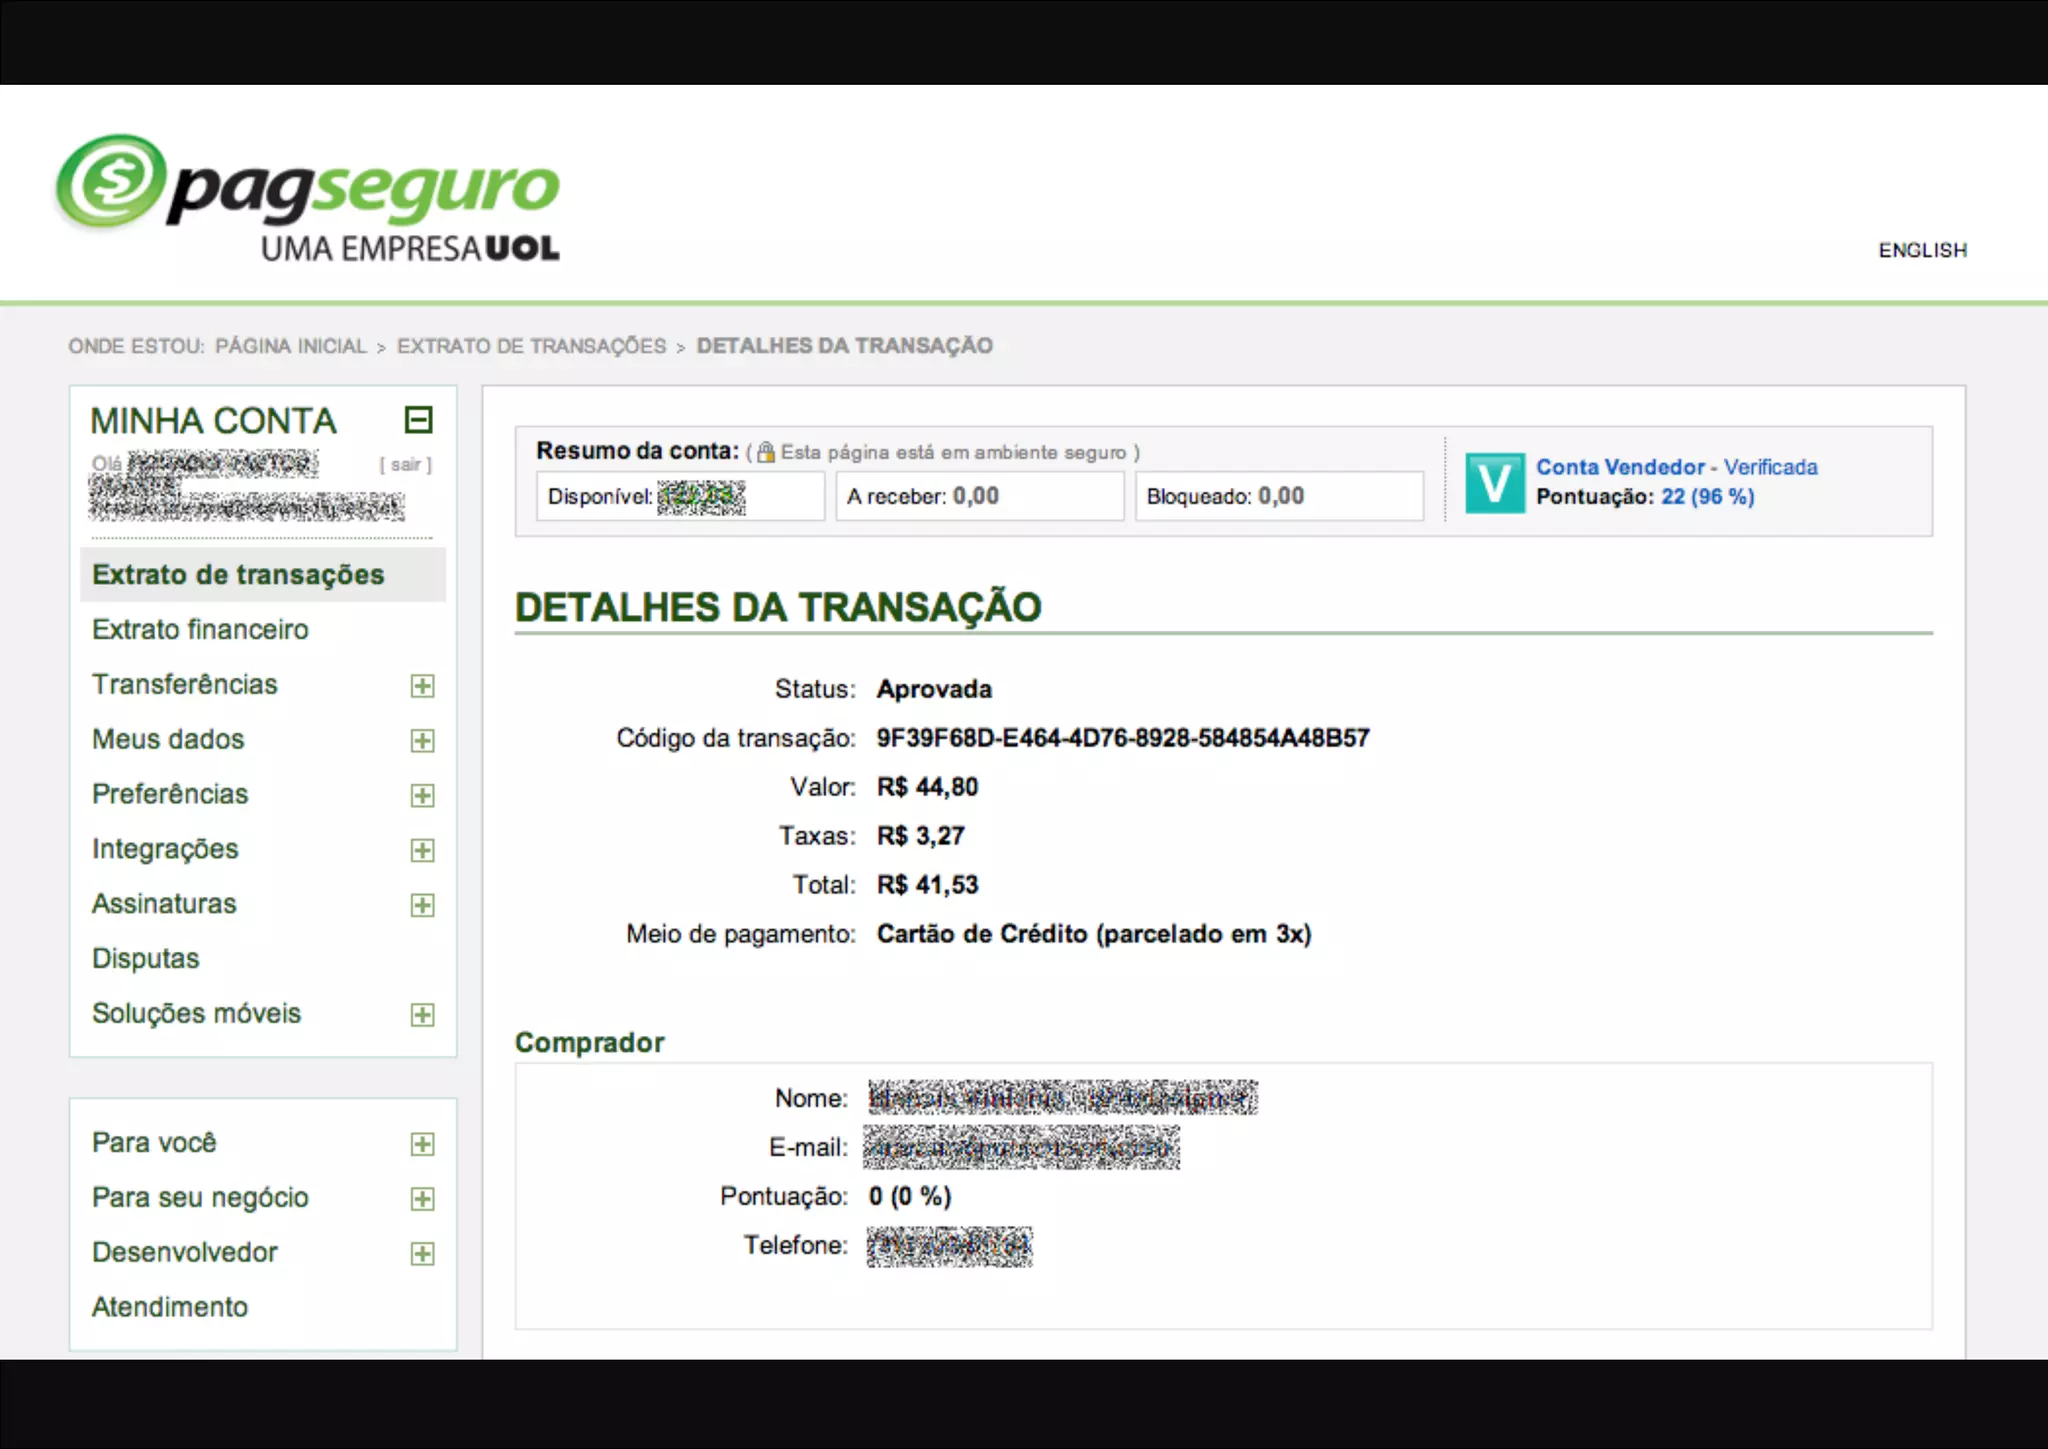Viewport: 2048px width, 1449px height.
Task: Open the Disputas menu item
Action: pyautogui.click(x=146, y=959)
